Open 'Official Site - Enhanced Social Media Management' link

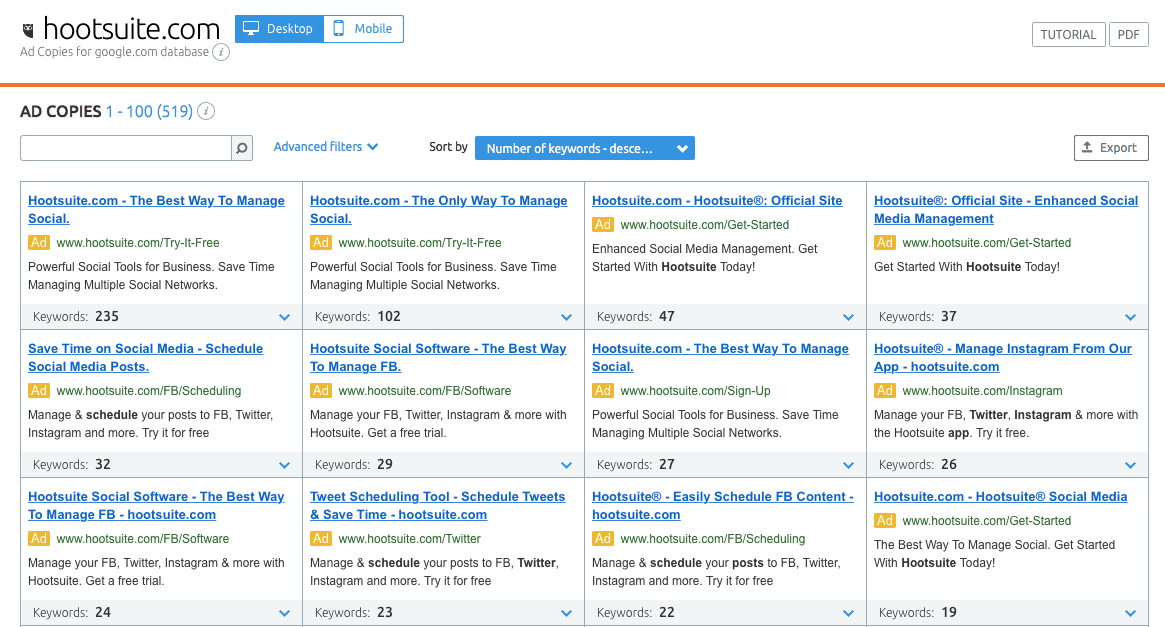[x=1006, y=209]
